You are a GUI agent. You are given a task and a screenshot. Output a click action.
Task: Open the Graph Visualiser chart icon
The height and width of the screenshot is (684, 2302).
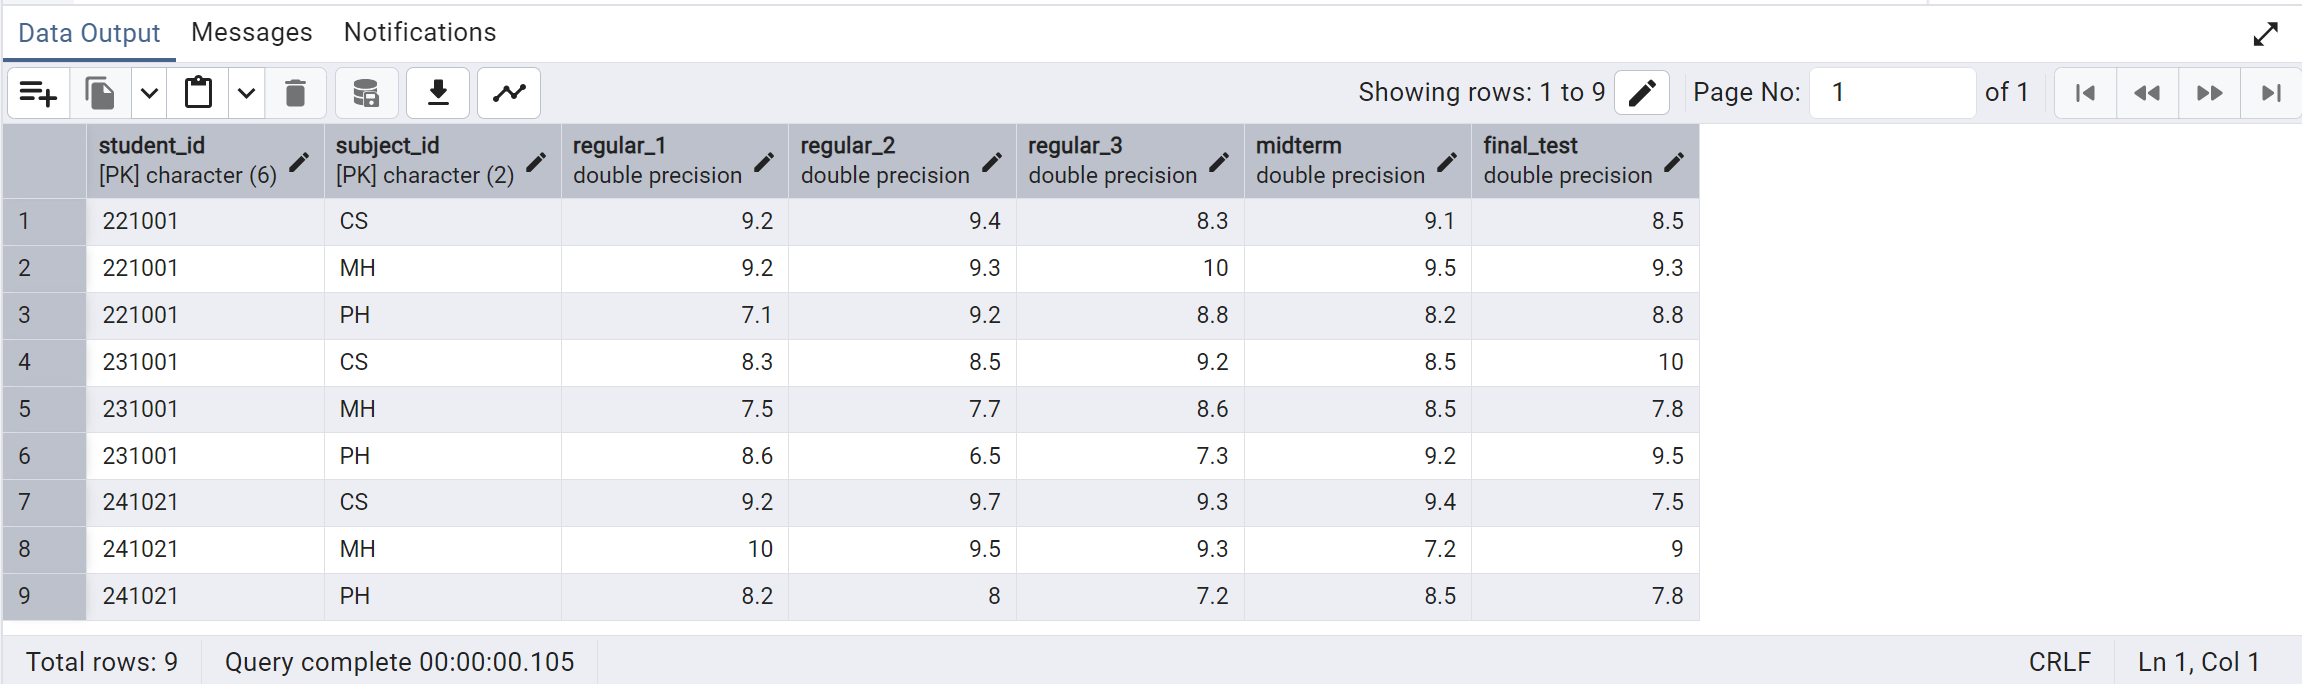coord(509,94)
